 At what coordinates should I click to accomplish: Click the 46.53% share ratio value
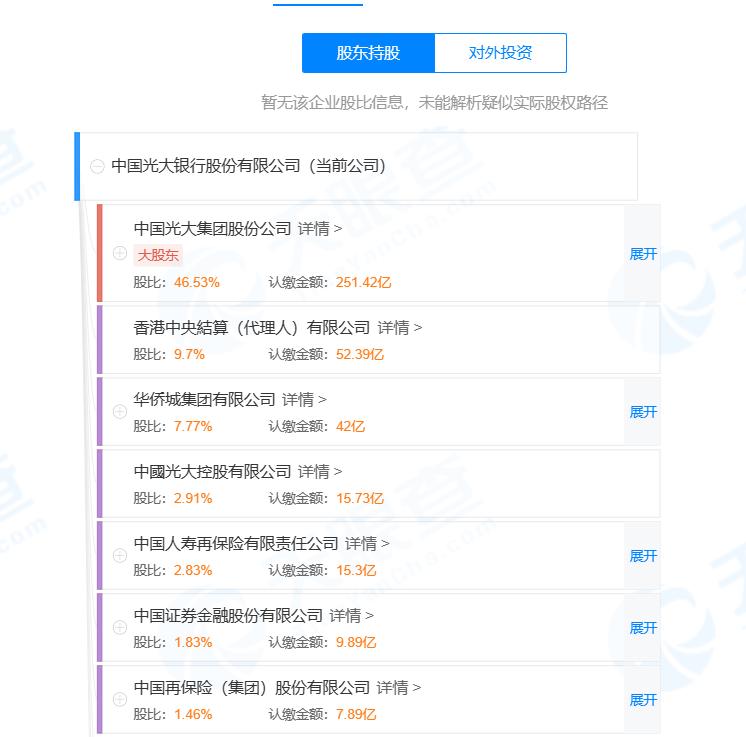click(196, 282)
